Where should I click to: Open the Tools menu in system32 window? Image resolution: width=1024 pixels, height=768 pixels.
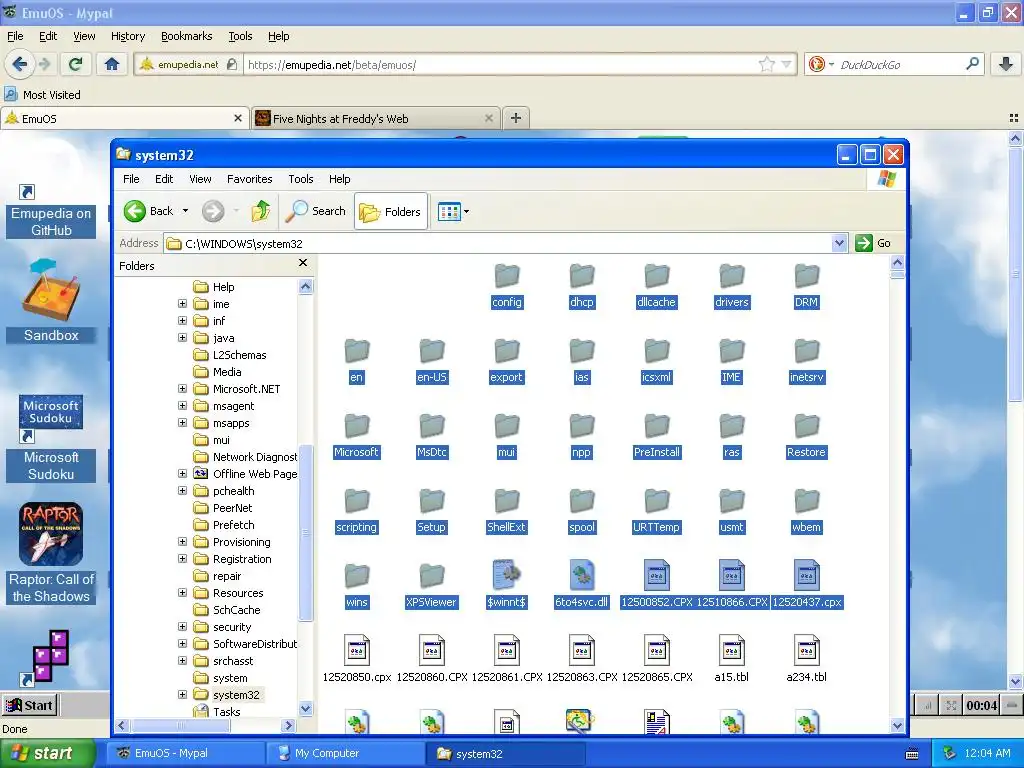[x=300, y=179]
